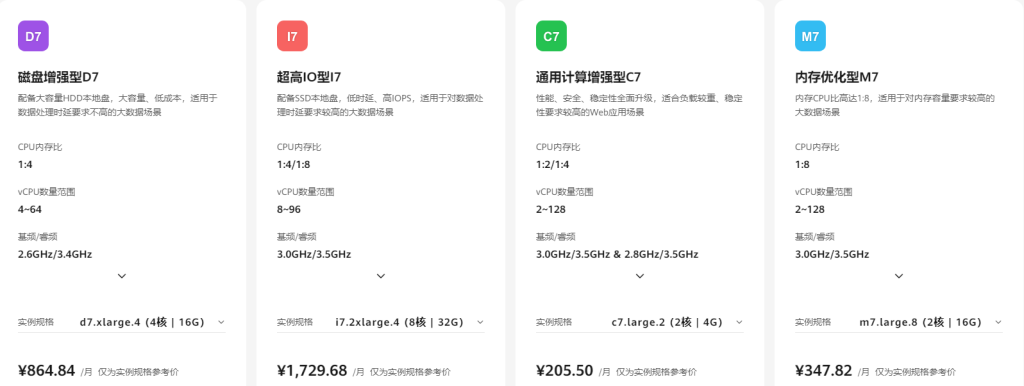Click 仅为实例规格参考价 note in I7 card
This screenshot has width=1024, height=386.
pos(410,372)
